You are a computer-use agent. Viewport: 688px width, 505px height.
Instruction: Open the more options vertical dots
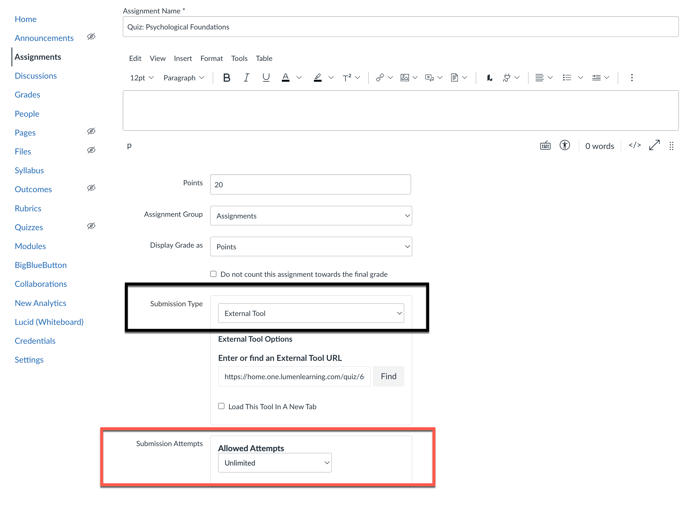pos(632,78)
